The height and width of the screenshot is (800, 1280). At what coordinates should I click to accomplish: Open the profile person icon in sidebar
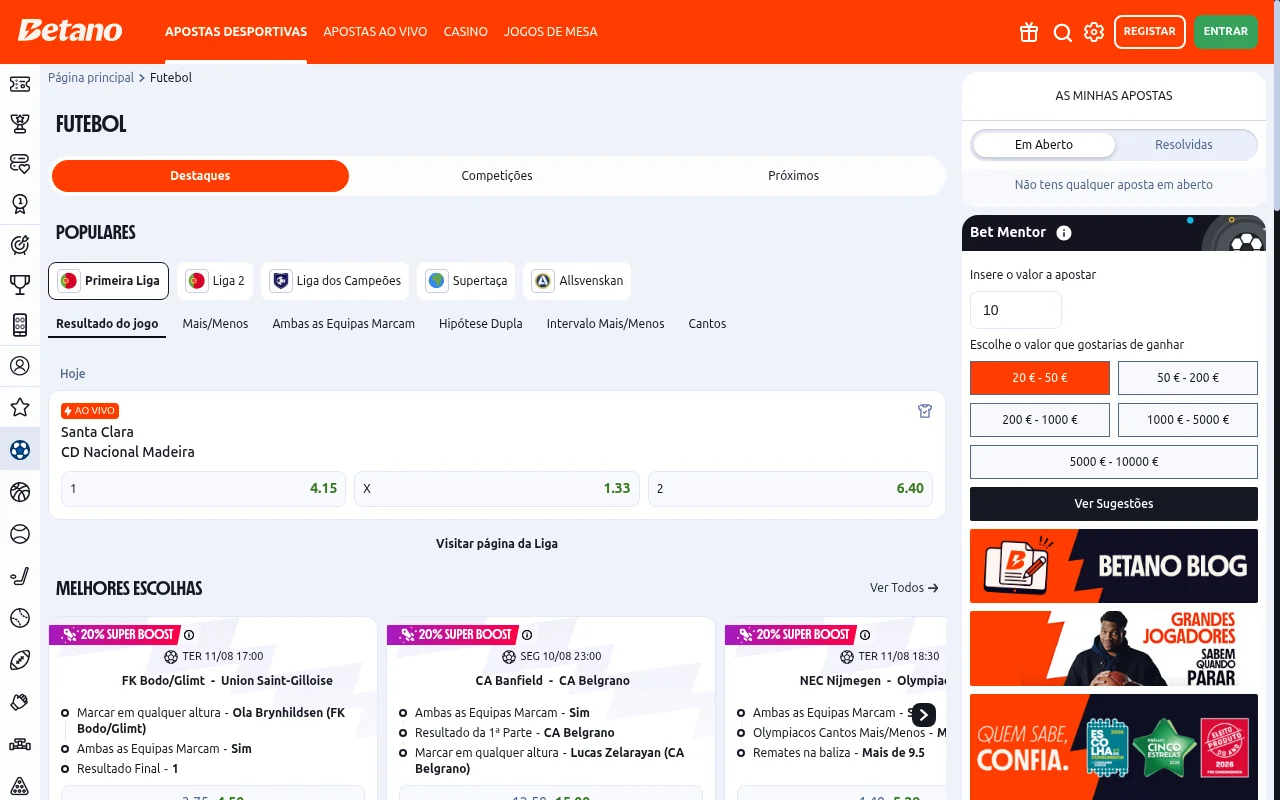click(x=20, y=366)
